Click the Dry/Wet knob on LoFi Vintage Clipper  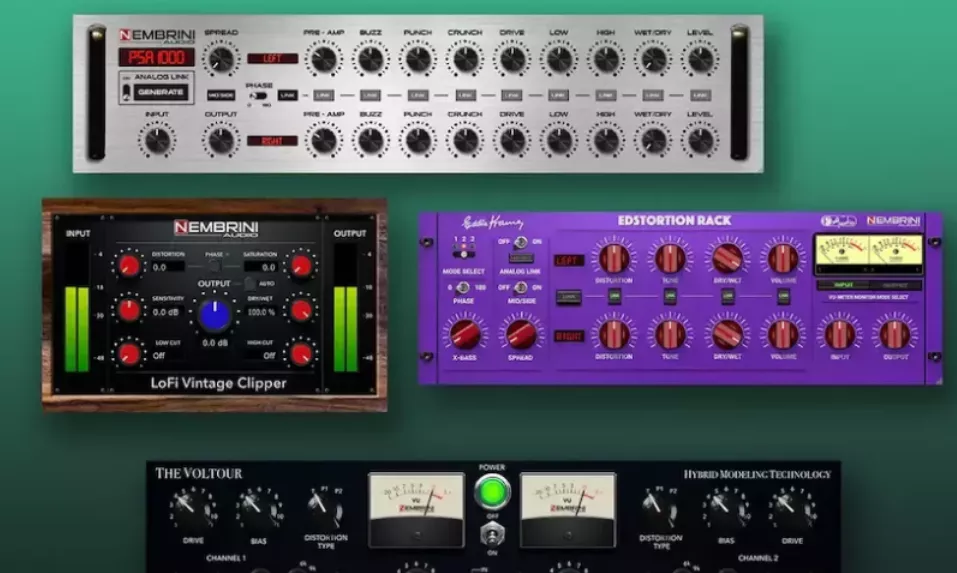(x=301, y=311)
